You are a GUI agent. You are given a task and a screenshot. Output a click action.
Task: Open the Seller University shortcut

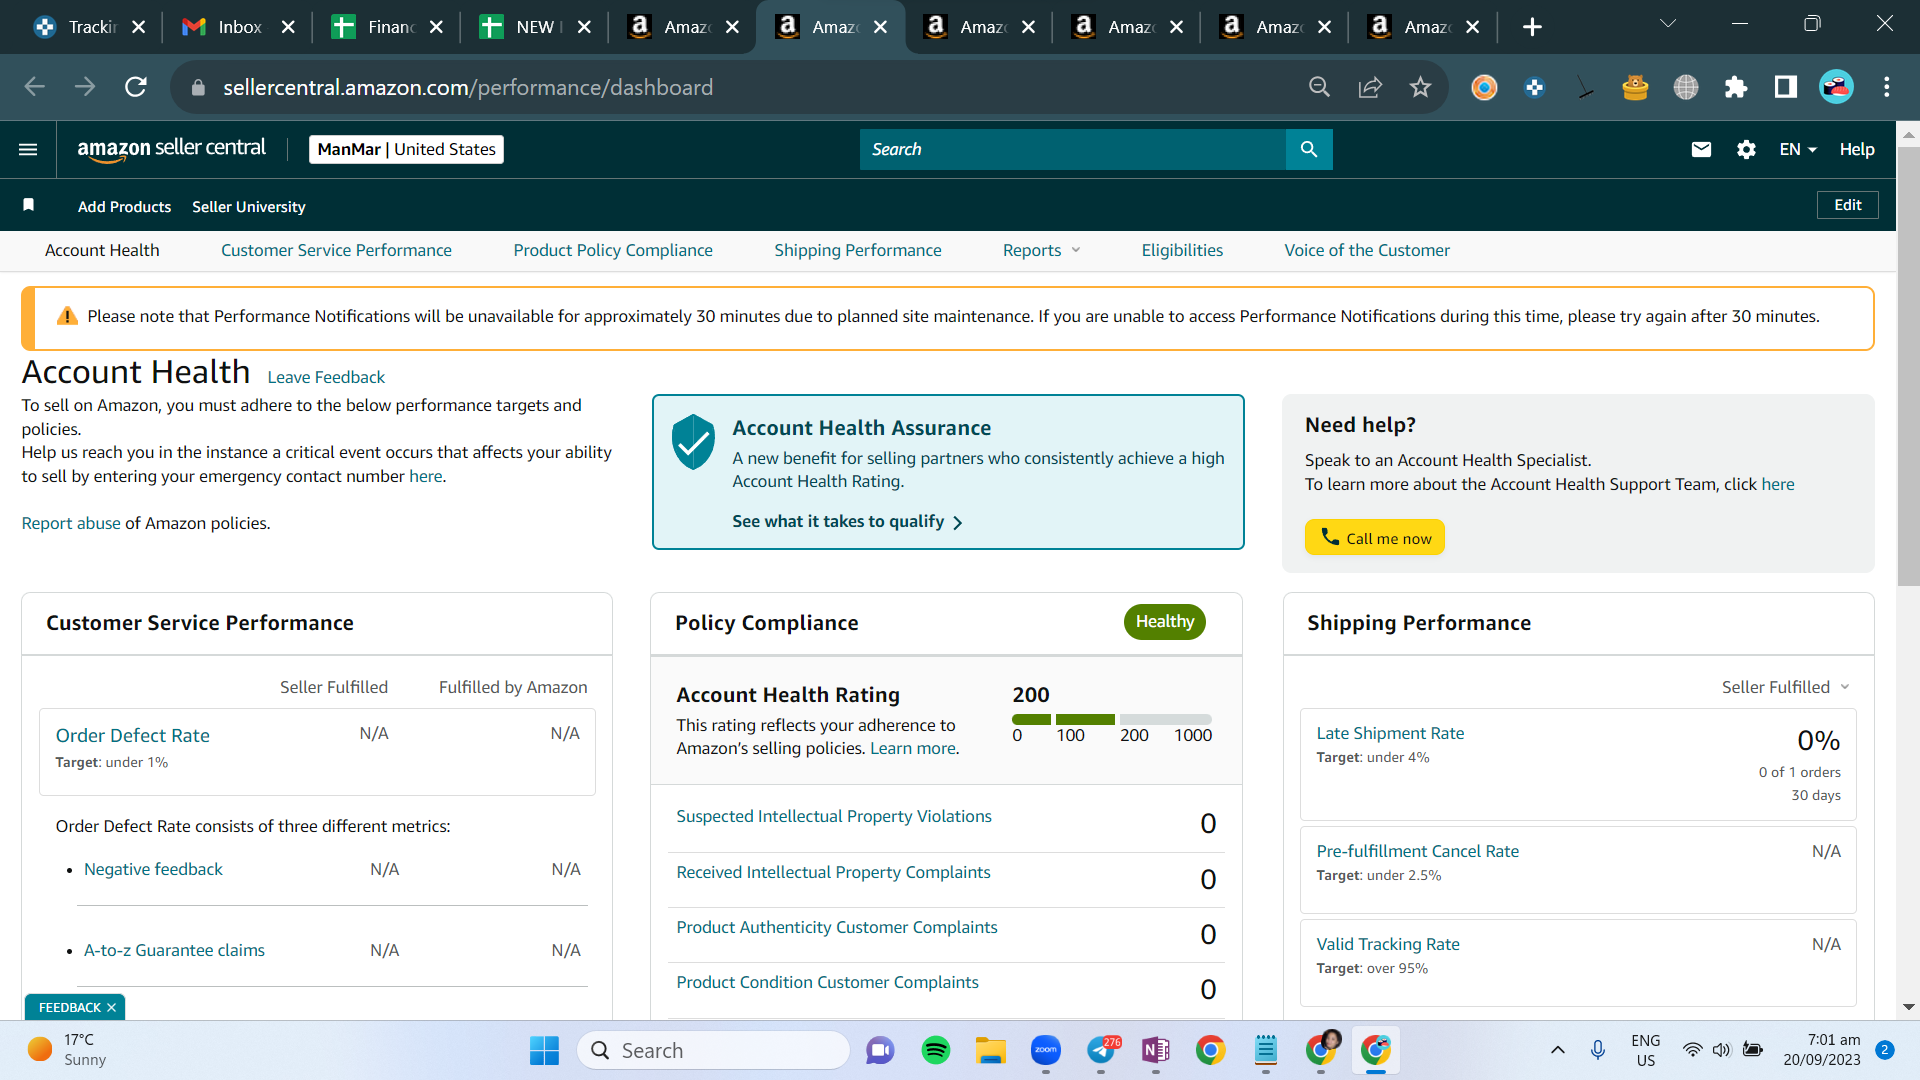[x=249, y=206]
